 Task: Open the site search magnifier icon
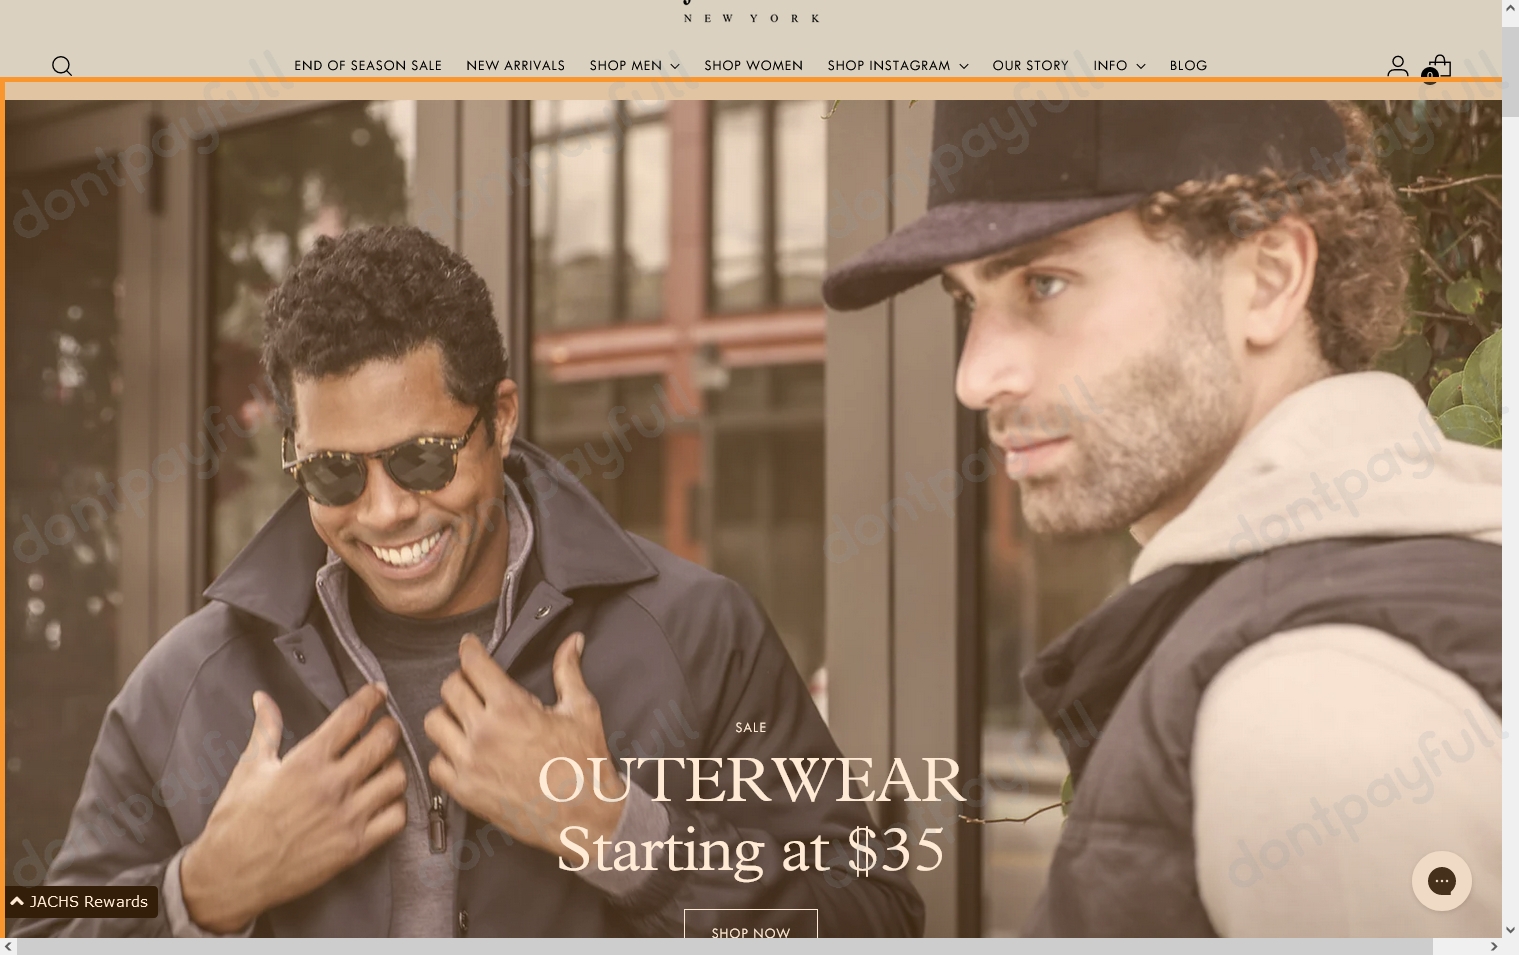tap(62, 66)
